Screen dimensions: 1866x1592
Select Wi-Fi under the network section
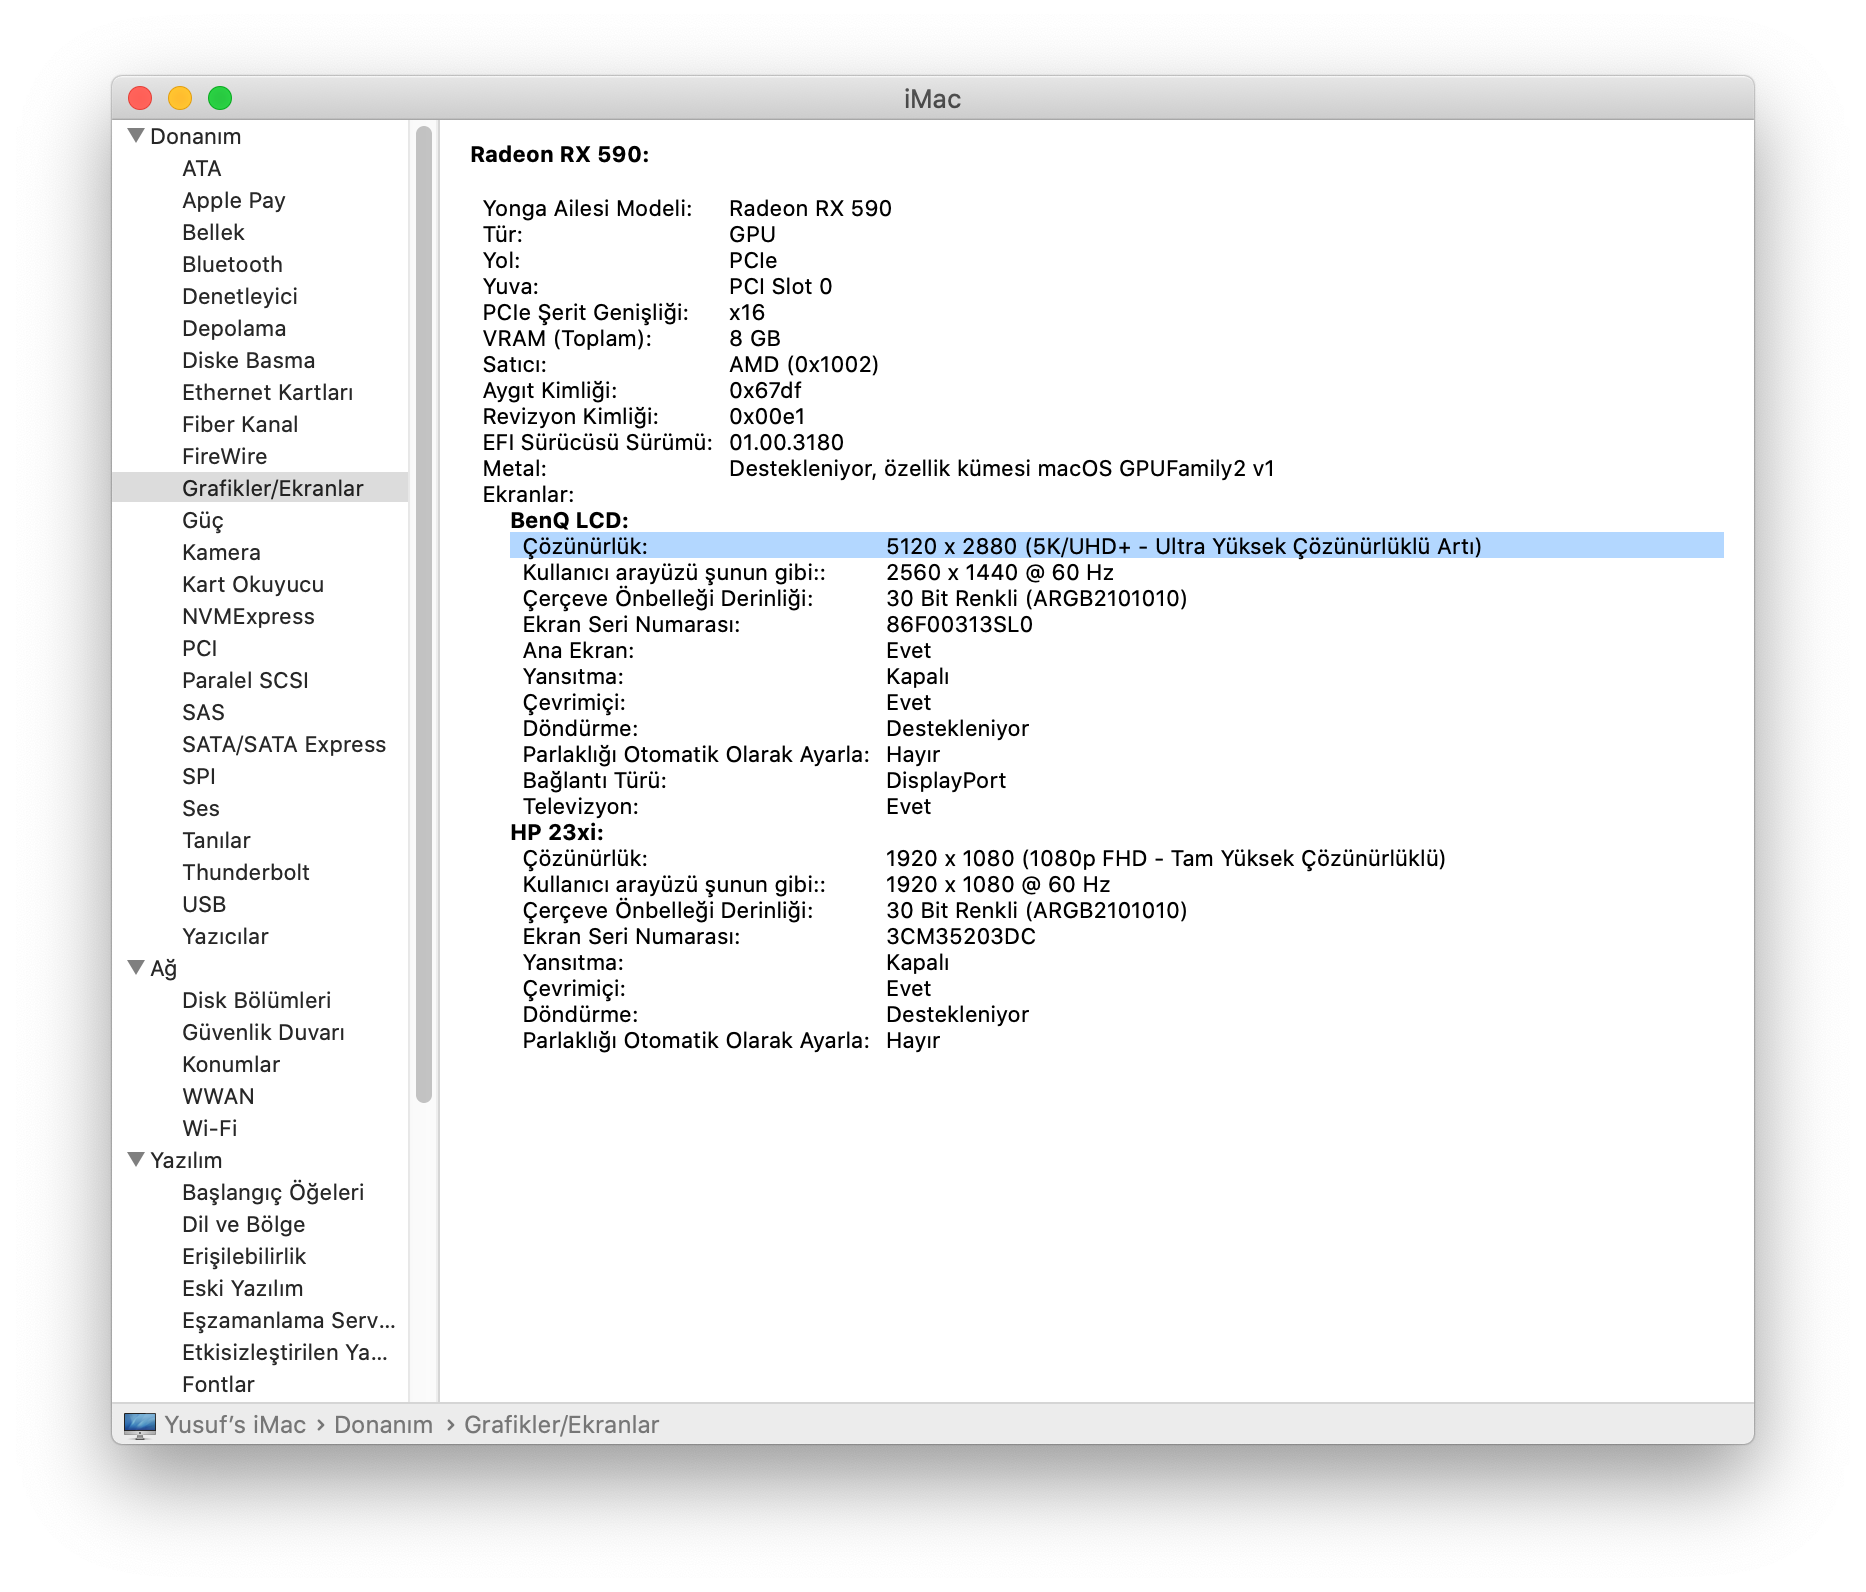tap(209, 1128)
